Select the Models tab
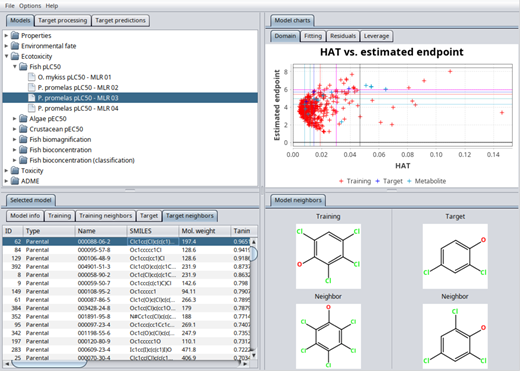 point(20,20)
